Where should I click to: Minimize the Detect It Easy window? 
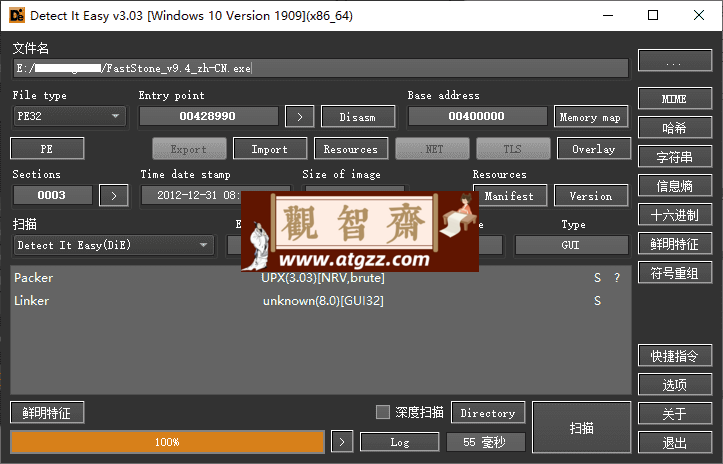[608, 16]
